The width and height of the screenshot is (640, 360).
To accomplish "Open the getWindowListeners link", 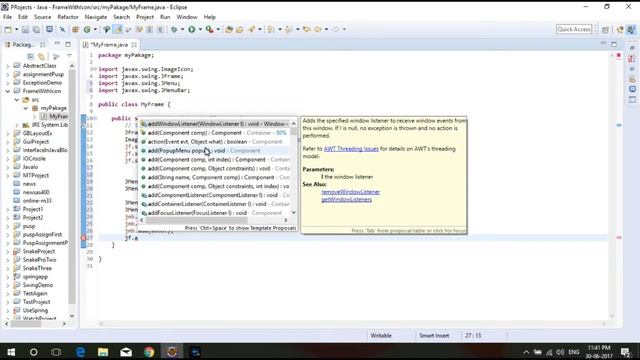I will tap(347, 200).
